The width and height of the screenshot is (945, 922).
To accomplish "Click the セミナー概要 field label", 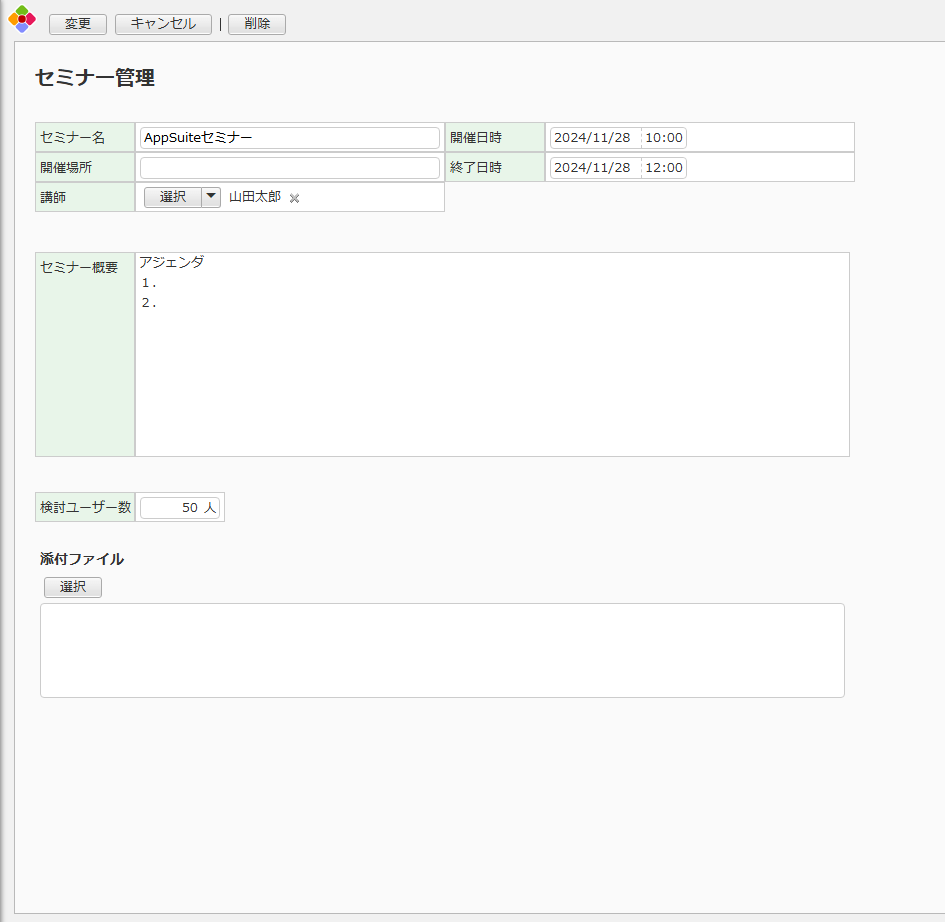I will (79, 267).
